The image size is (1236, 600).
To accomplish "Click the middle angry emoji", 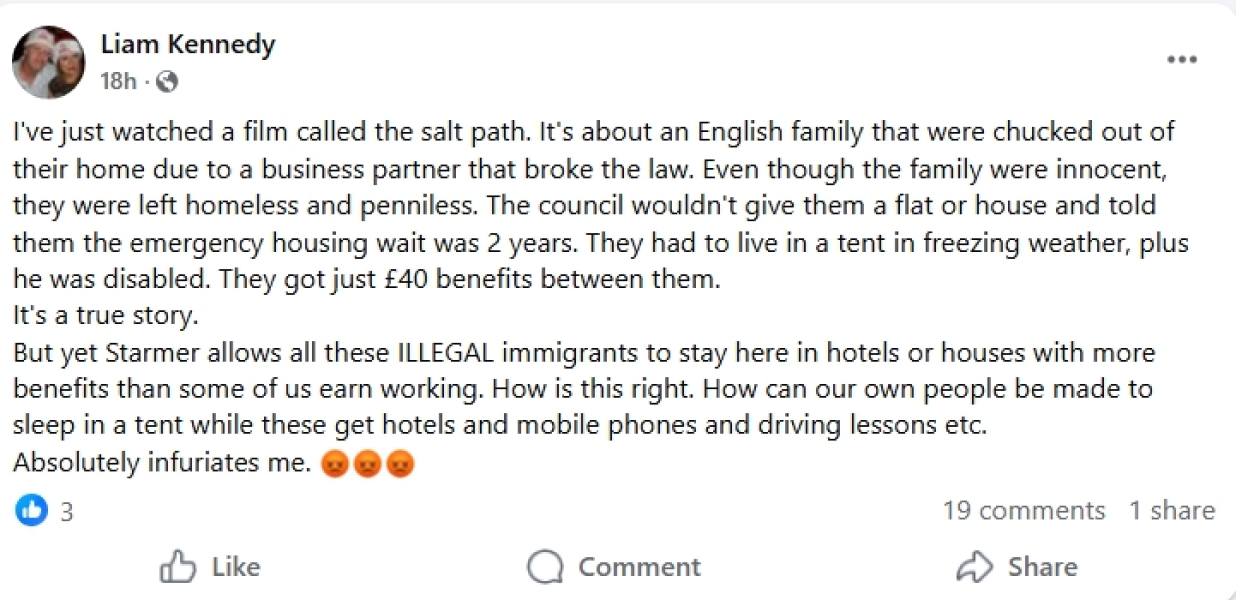I will (x=366, y=463).
